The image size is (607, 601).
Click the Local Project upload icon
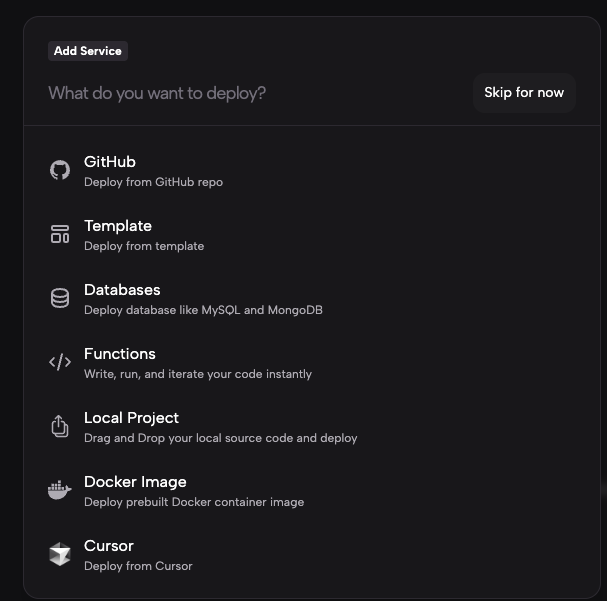coord(60,426)
